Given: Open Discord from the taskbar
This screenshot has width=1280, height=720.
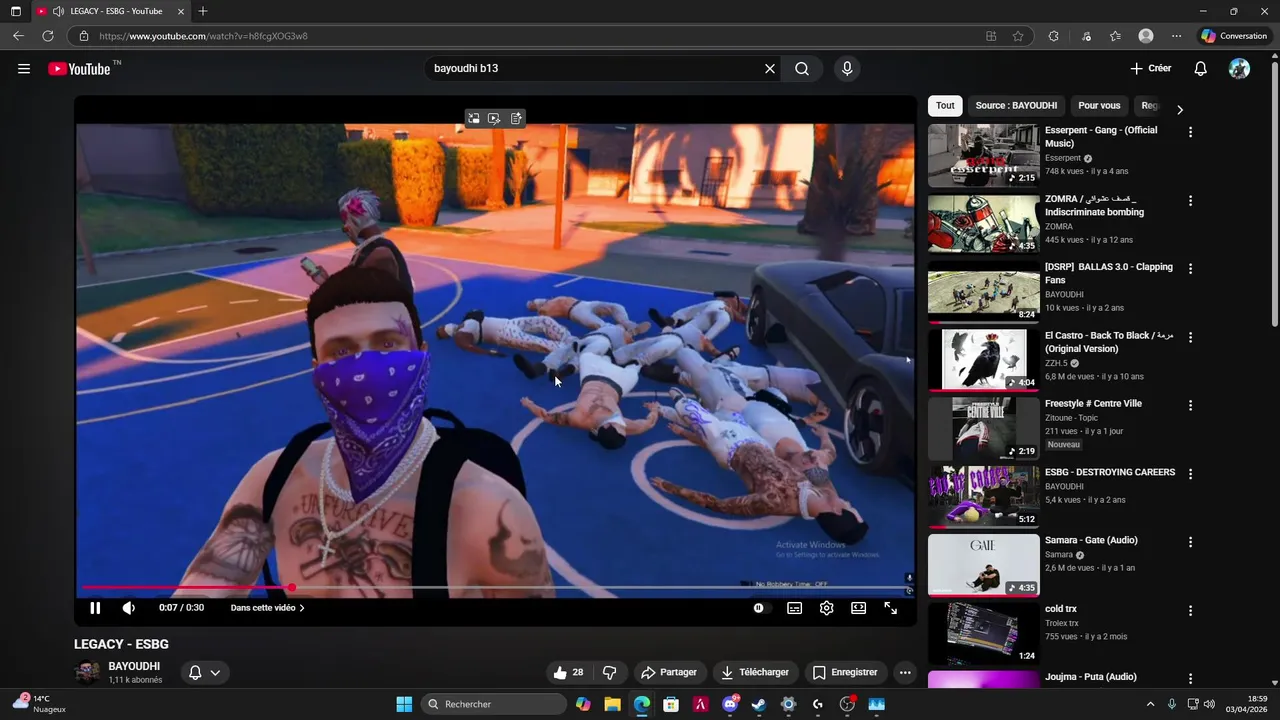Looking at the screenshot, I should pos(730,704).
